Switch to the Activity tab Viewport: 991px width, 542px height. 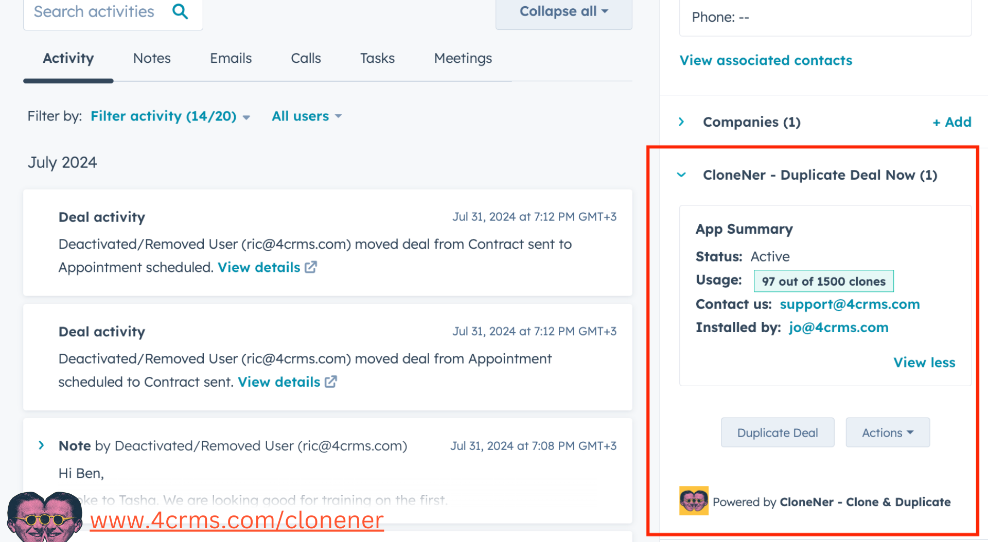(x=68, y=58)
